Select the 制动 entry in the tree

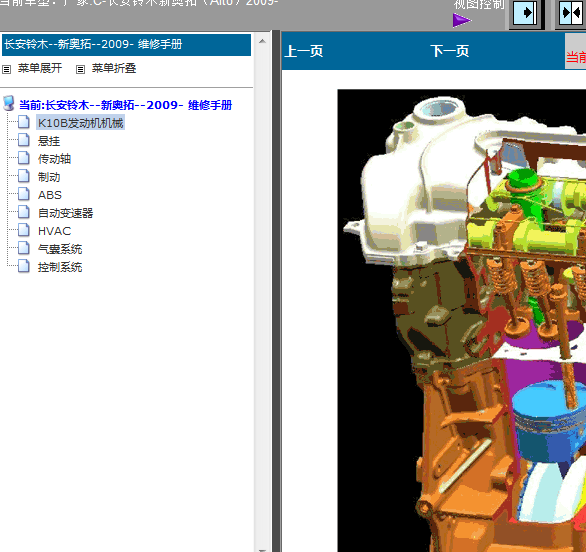[x=49, y=177]
